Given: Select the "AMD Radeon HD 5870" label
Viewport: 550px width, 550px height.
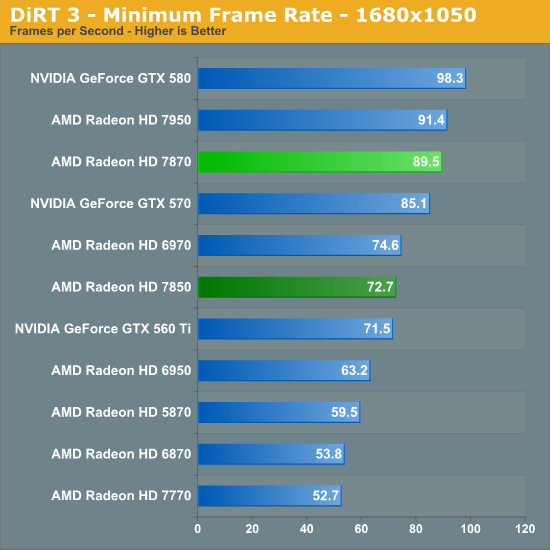Looking at the screenshot, I should (x=121, y=412).
